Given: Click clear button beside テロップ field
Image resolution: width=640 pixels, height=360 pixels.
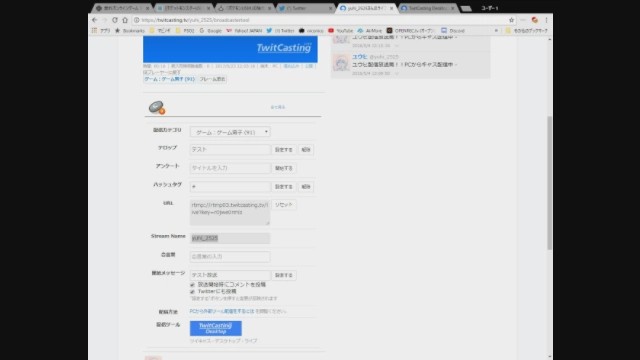Looking at the screenshot, I should click(x=306, y=150).
